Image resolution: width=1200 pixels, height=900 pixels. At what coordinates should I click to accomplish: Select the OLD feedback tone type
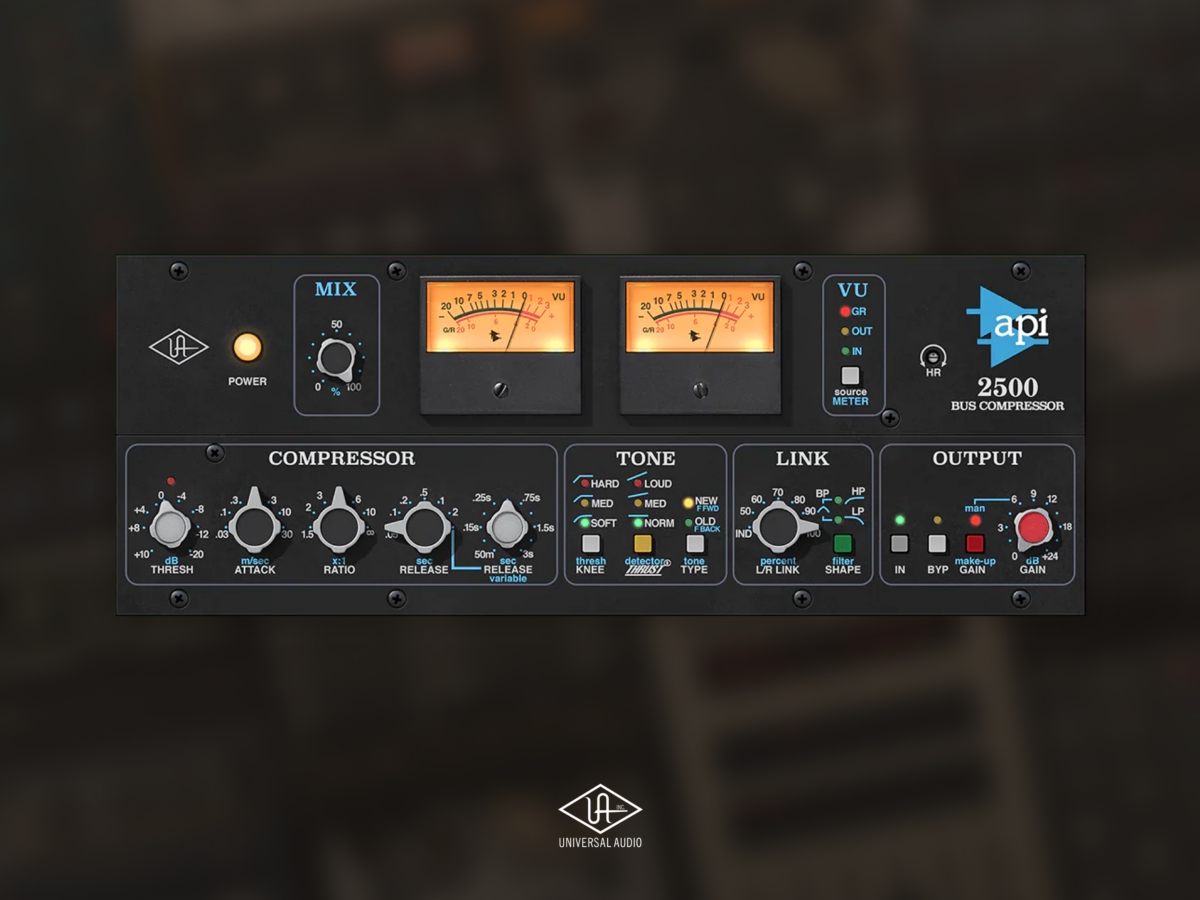[x=702, y=523]
